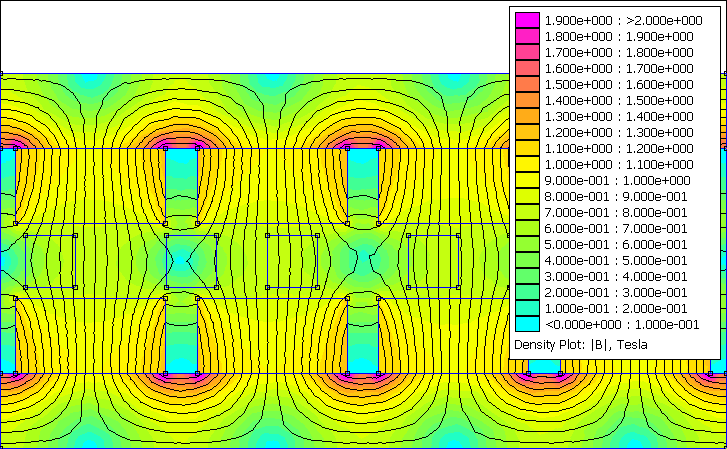Click the cyan swatch for <0.000e+000 : 1.000e-001
Viewport: 727px width, 449px height.
pyautogui.click(x=527, y=324)
